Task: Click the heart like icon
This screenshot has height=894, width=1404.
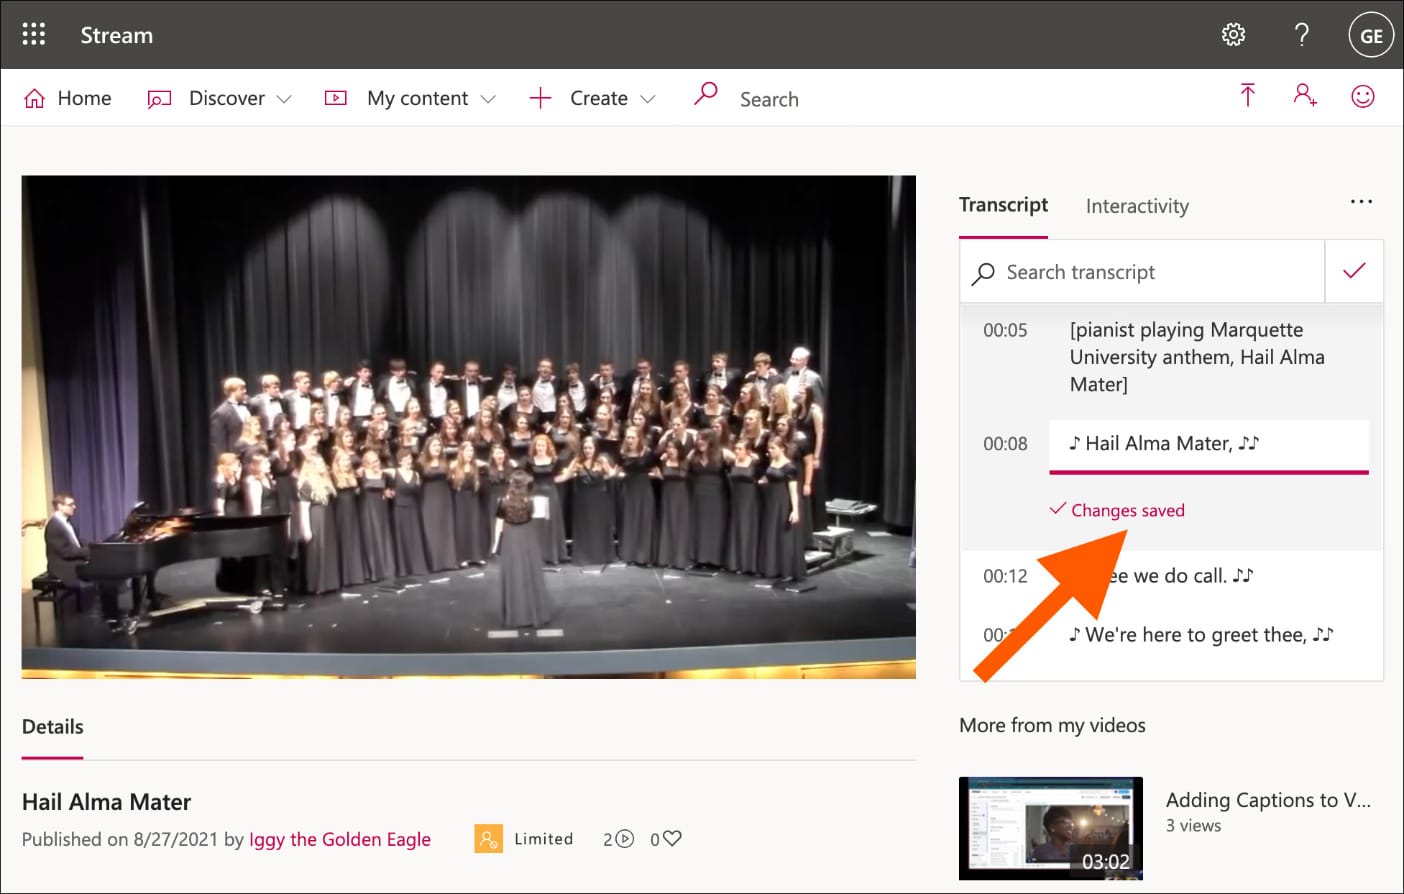Action: (x=672, y=839)
